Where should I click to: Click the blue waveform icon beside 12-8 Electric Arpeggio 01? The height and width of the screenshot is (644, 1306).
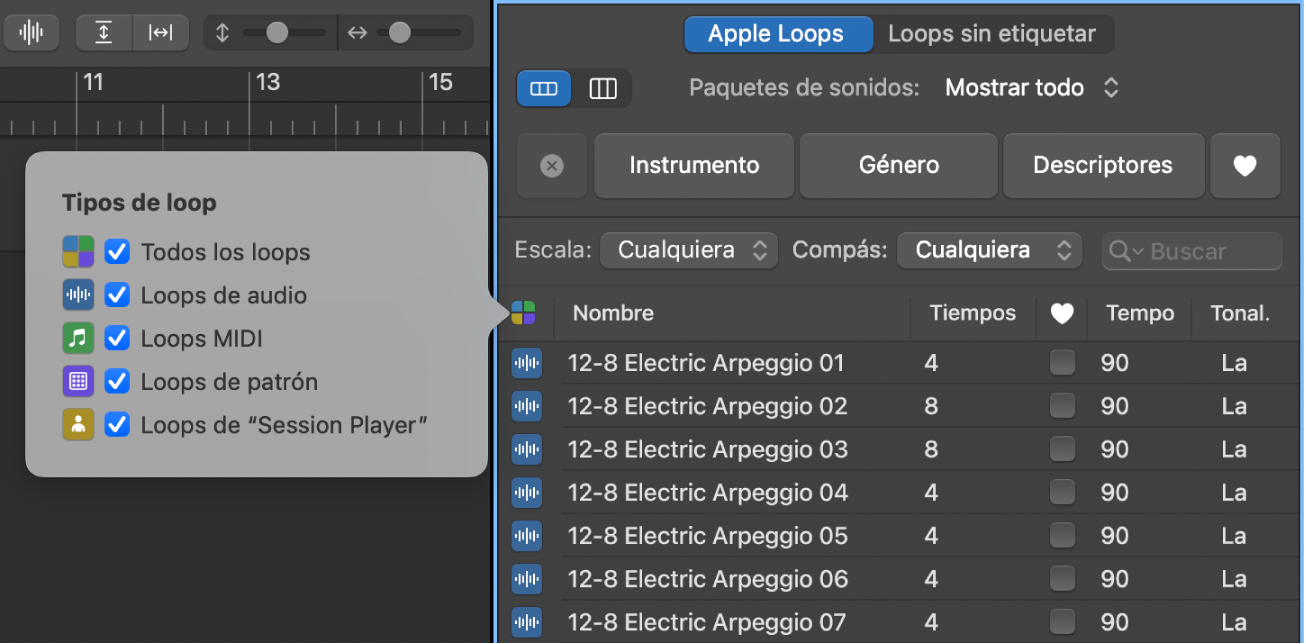pos(526,363)
